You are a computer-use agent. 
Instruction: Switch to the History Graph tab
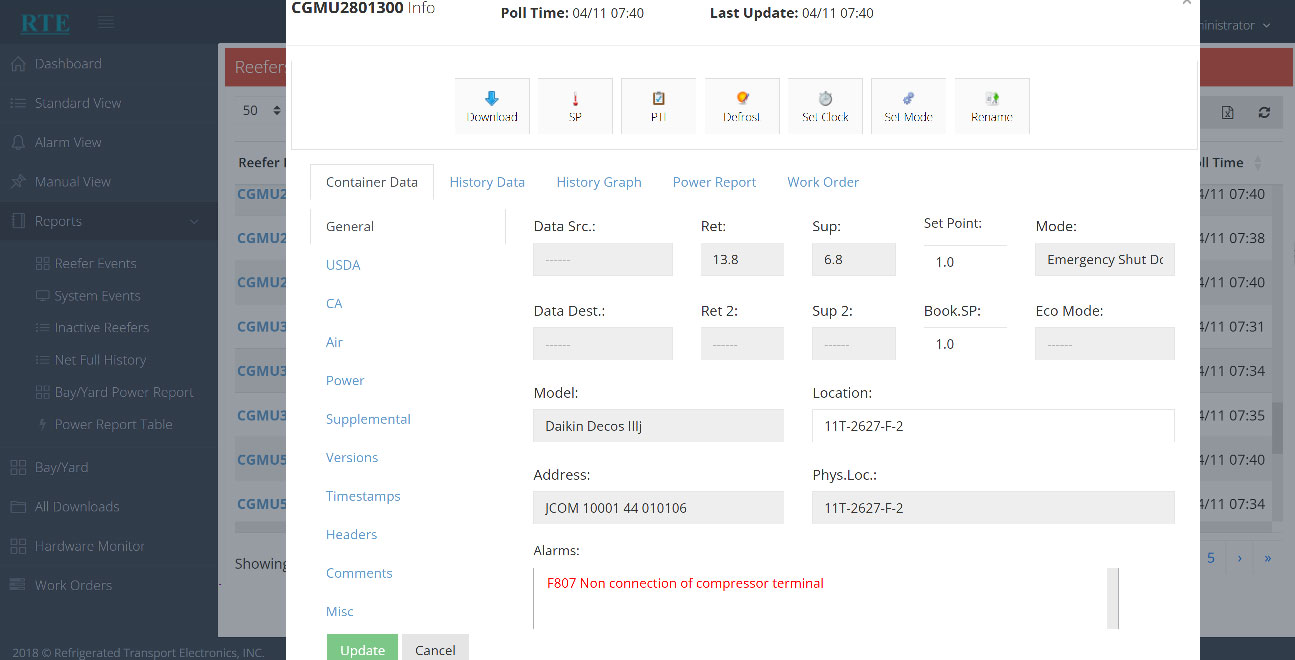tap(599, 181)
